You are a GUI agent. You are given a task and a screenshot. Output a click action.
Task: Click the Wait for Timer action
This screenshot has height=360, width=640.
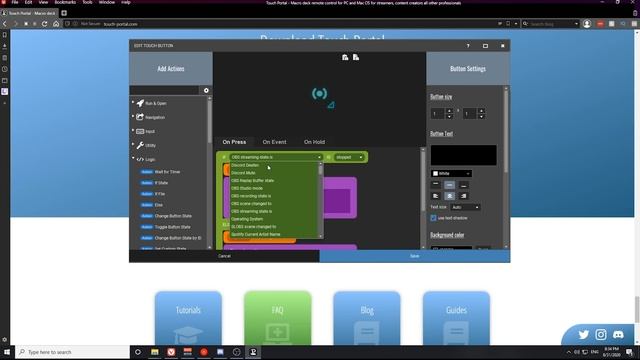tap(167, 172)
